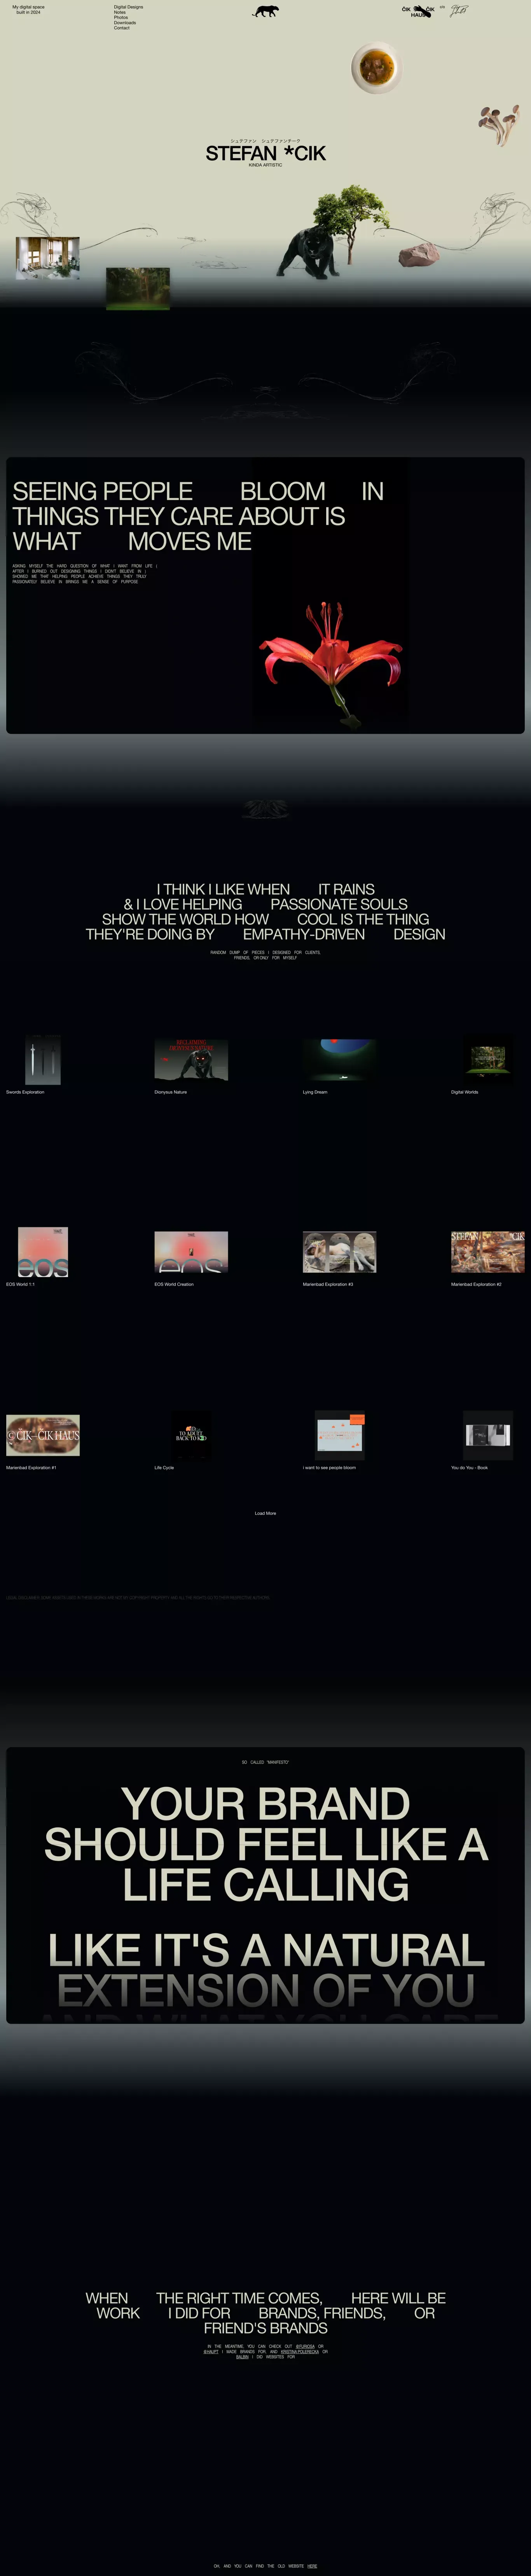Click the 'YOUR BRAND SHOULD FEEL LIKE A LIFE CALLING' heading

pos(266,1844)
